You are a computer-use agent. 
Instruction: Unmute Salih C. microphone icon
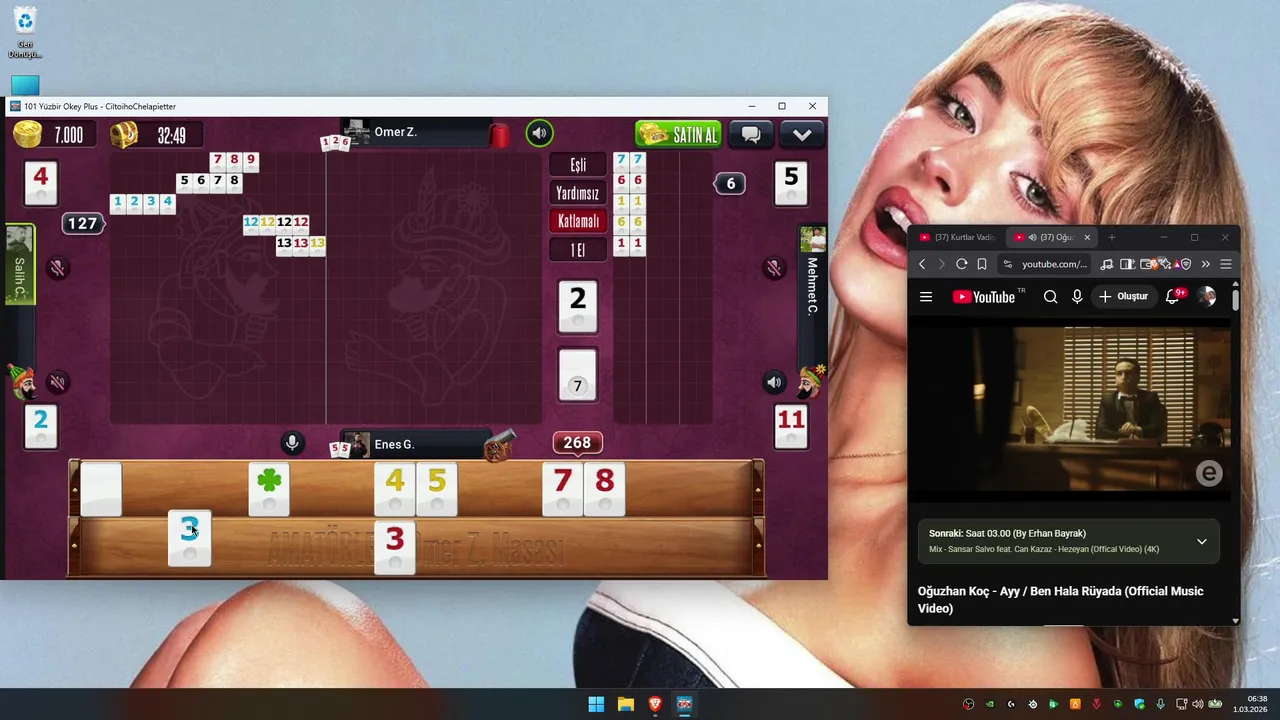(x=58, y=268)
